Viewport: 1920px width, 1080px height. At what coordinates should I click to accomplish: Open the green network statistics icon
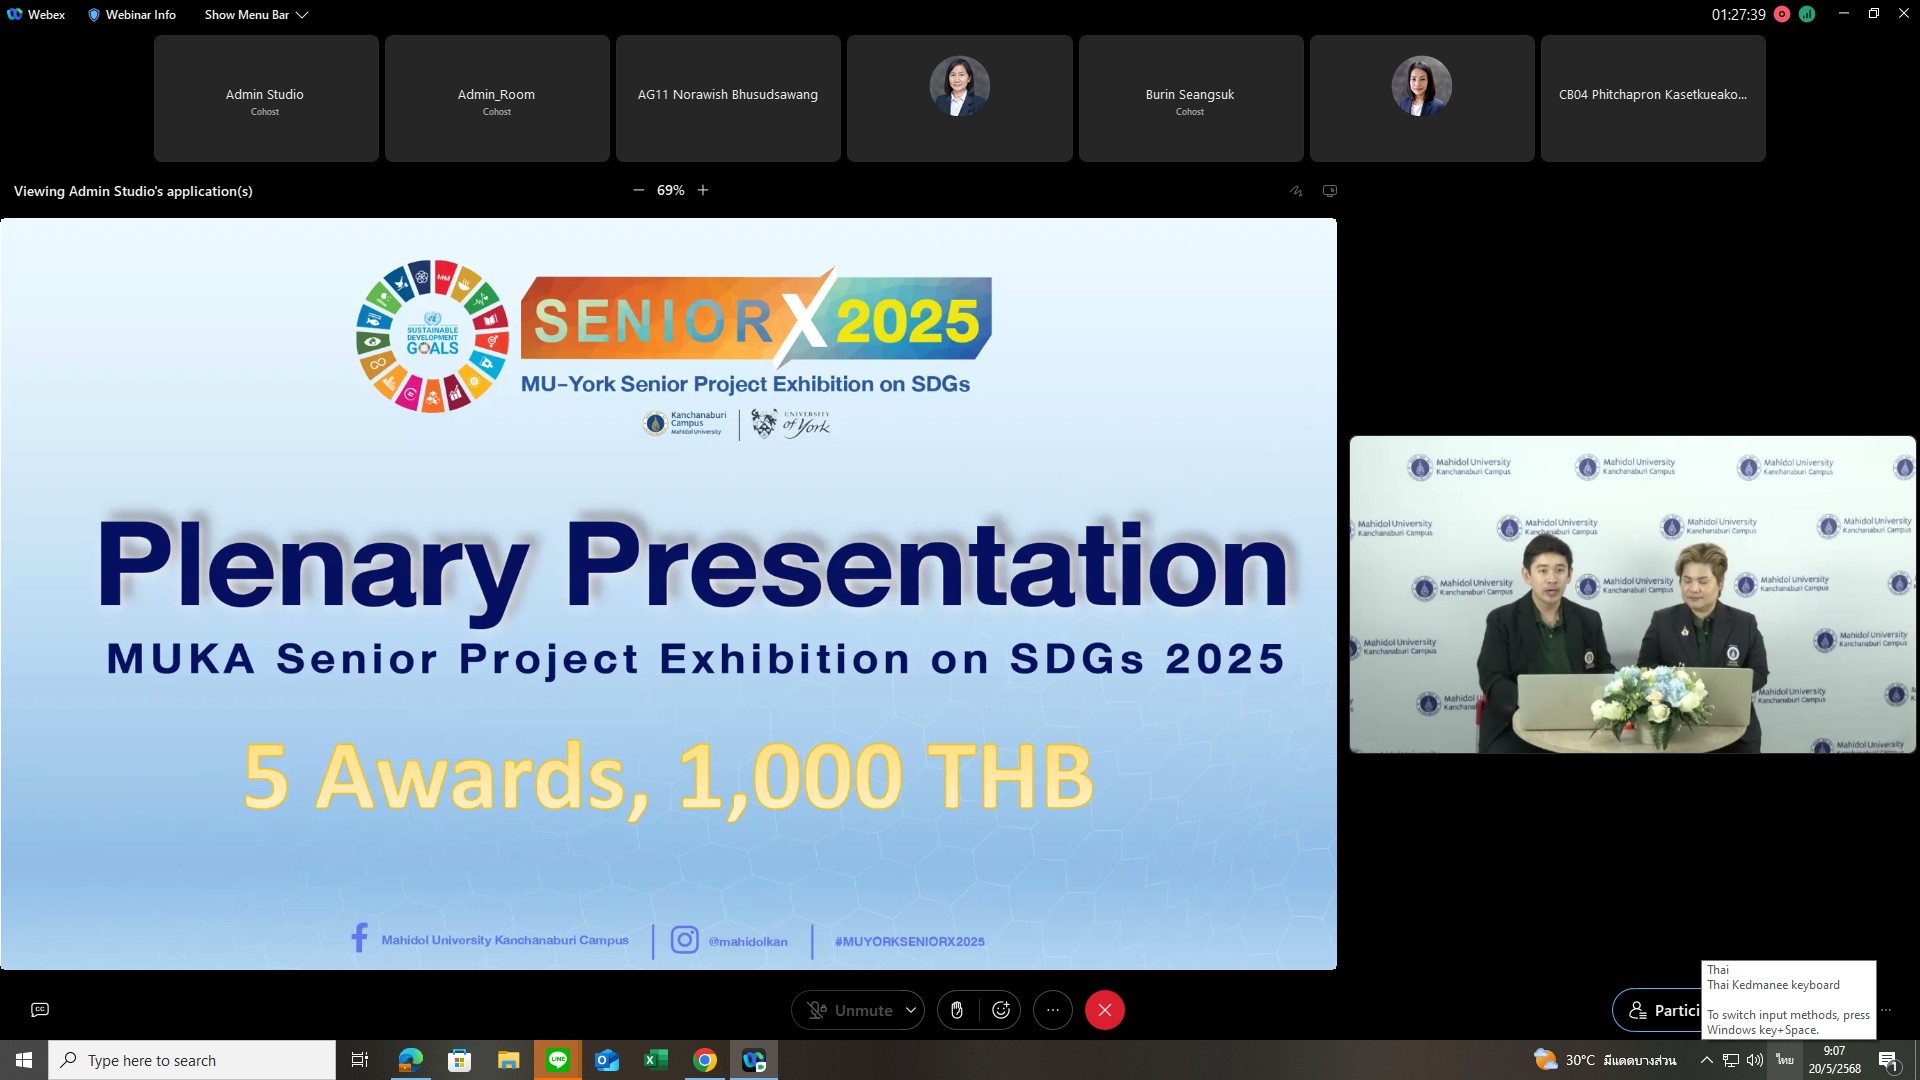[1807, 14]
